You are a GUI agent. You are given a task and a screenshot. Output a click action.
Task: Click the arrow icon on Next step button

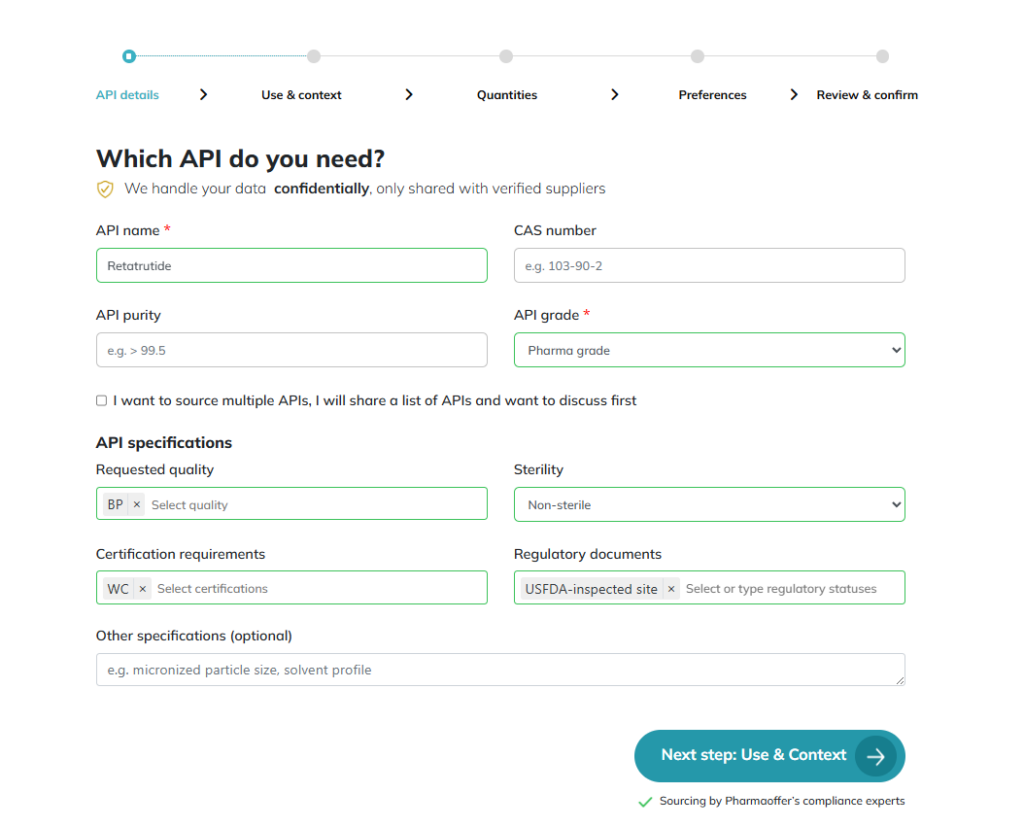click(876, 756)
